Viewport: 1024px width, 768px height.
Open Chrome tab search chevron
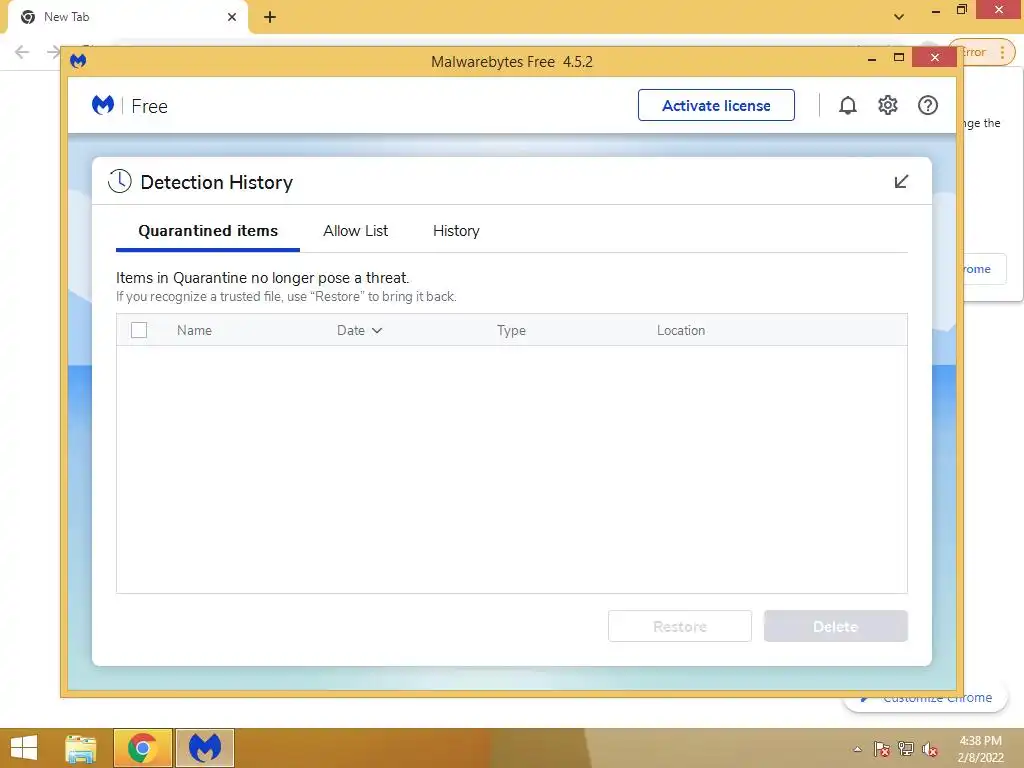click(x=899, y=17)
